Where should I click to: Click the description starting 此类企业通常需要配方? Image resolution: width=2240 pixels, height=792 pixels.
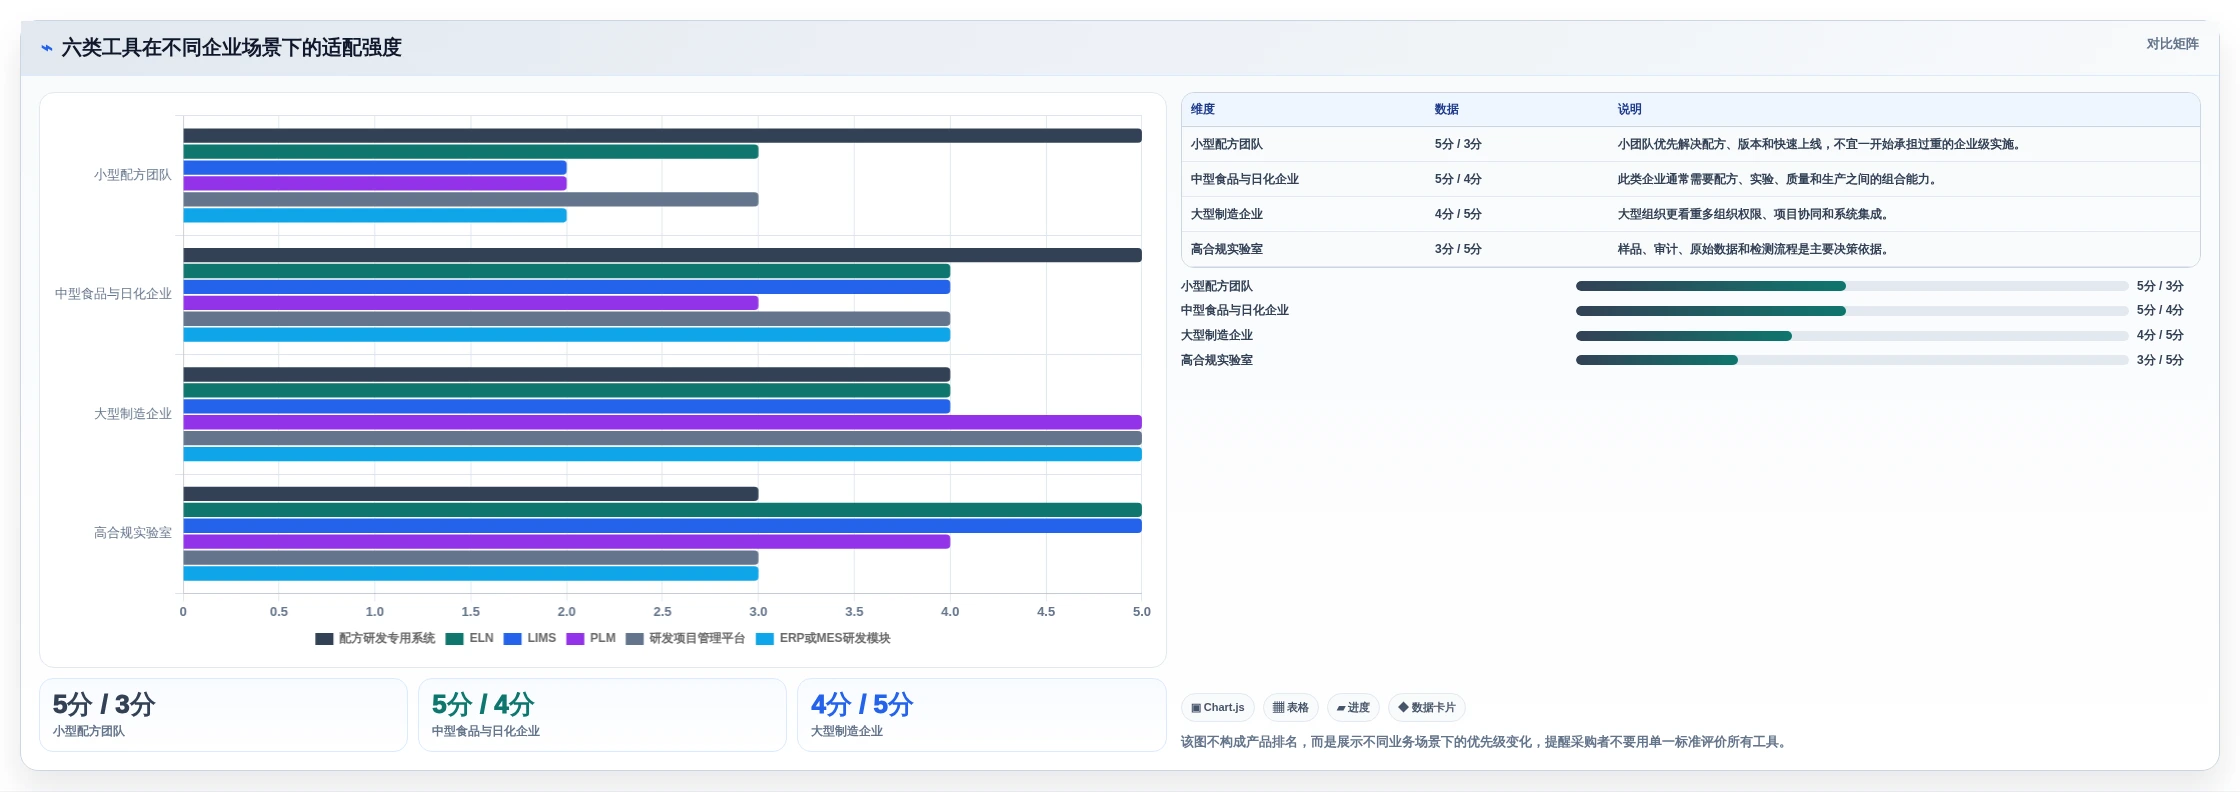click(1780, 180)
